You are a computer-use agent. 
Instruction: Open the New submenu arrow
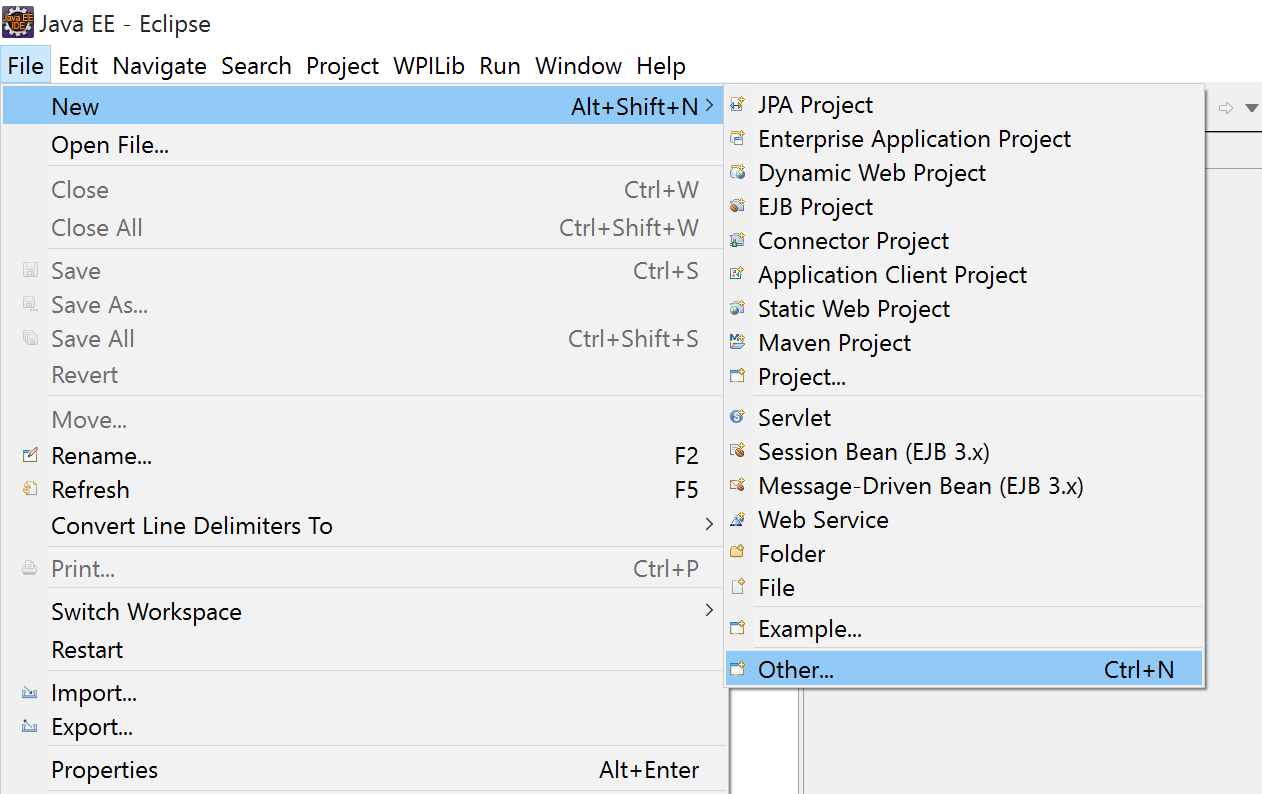(x=709, y=104)
